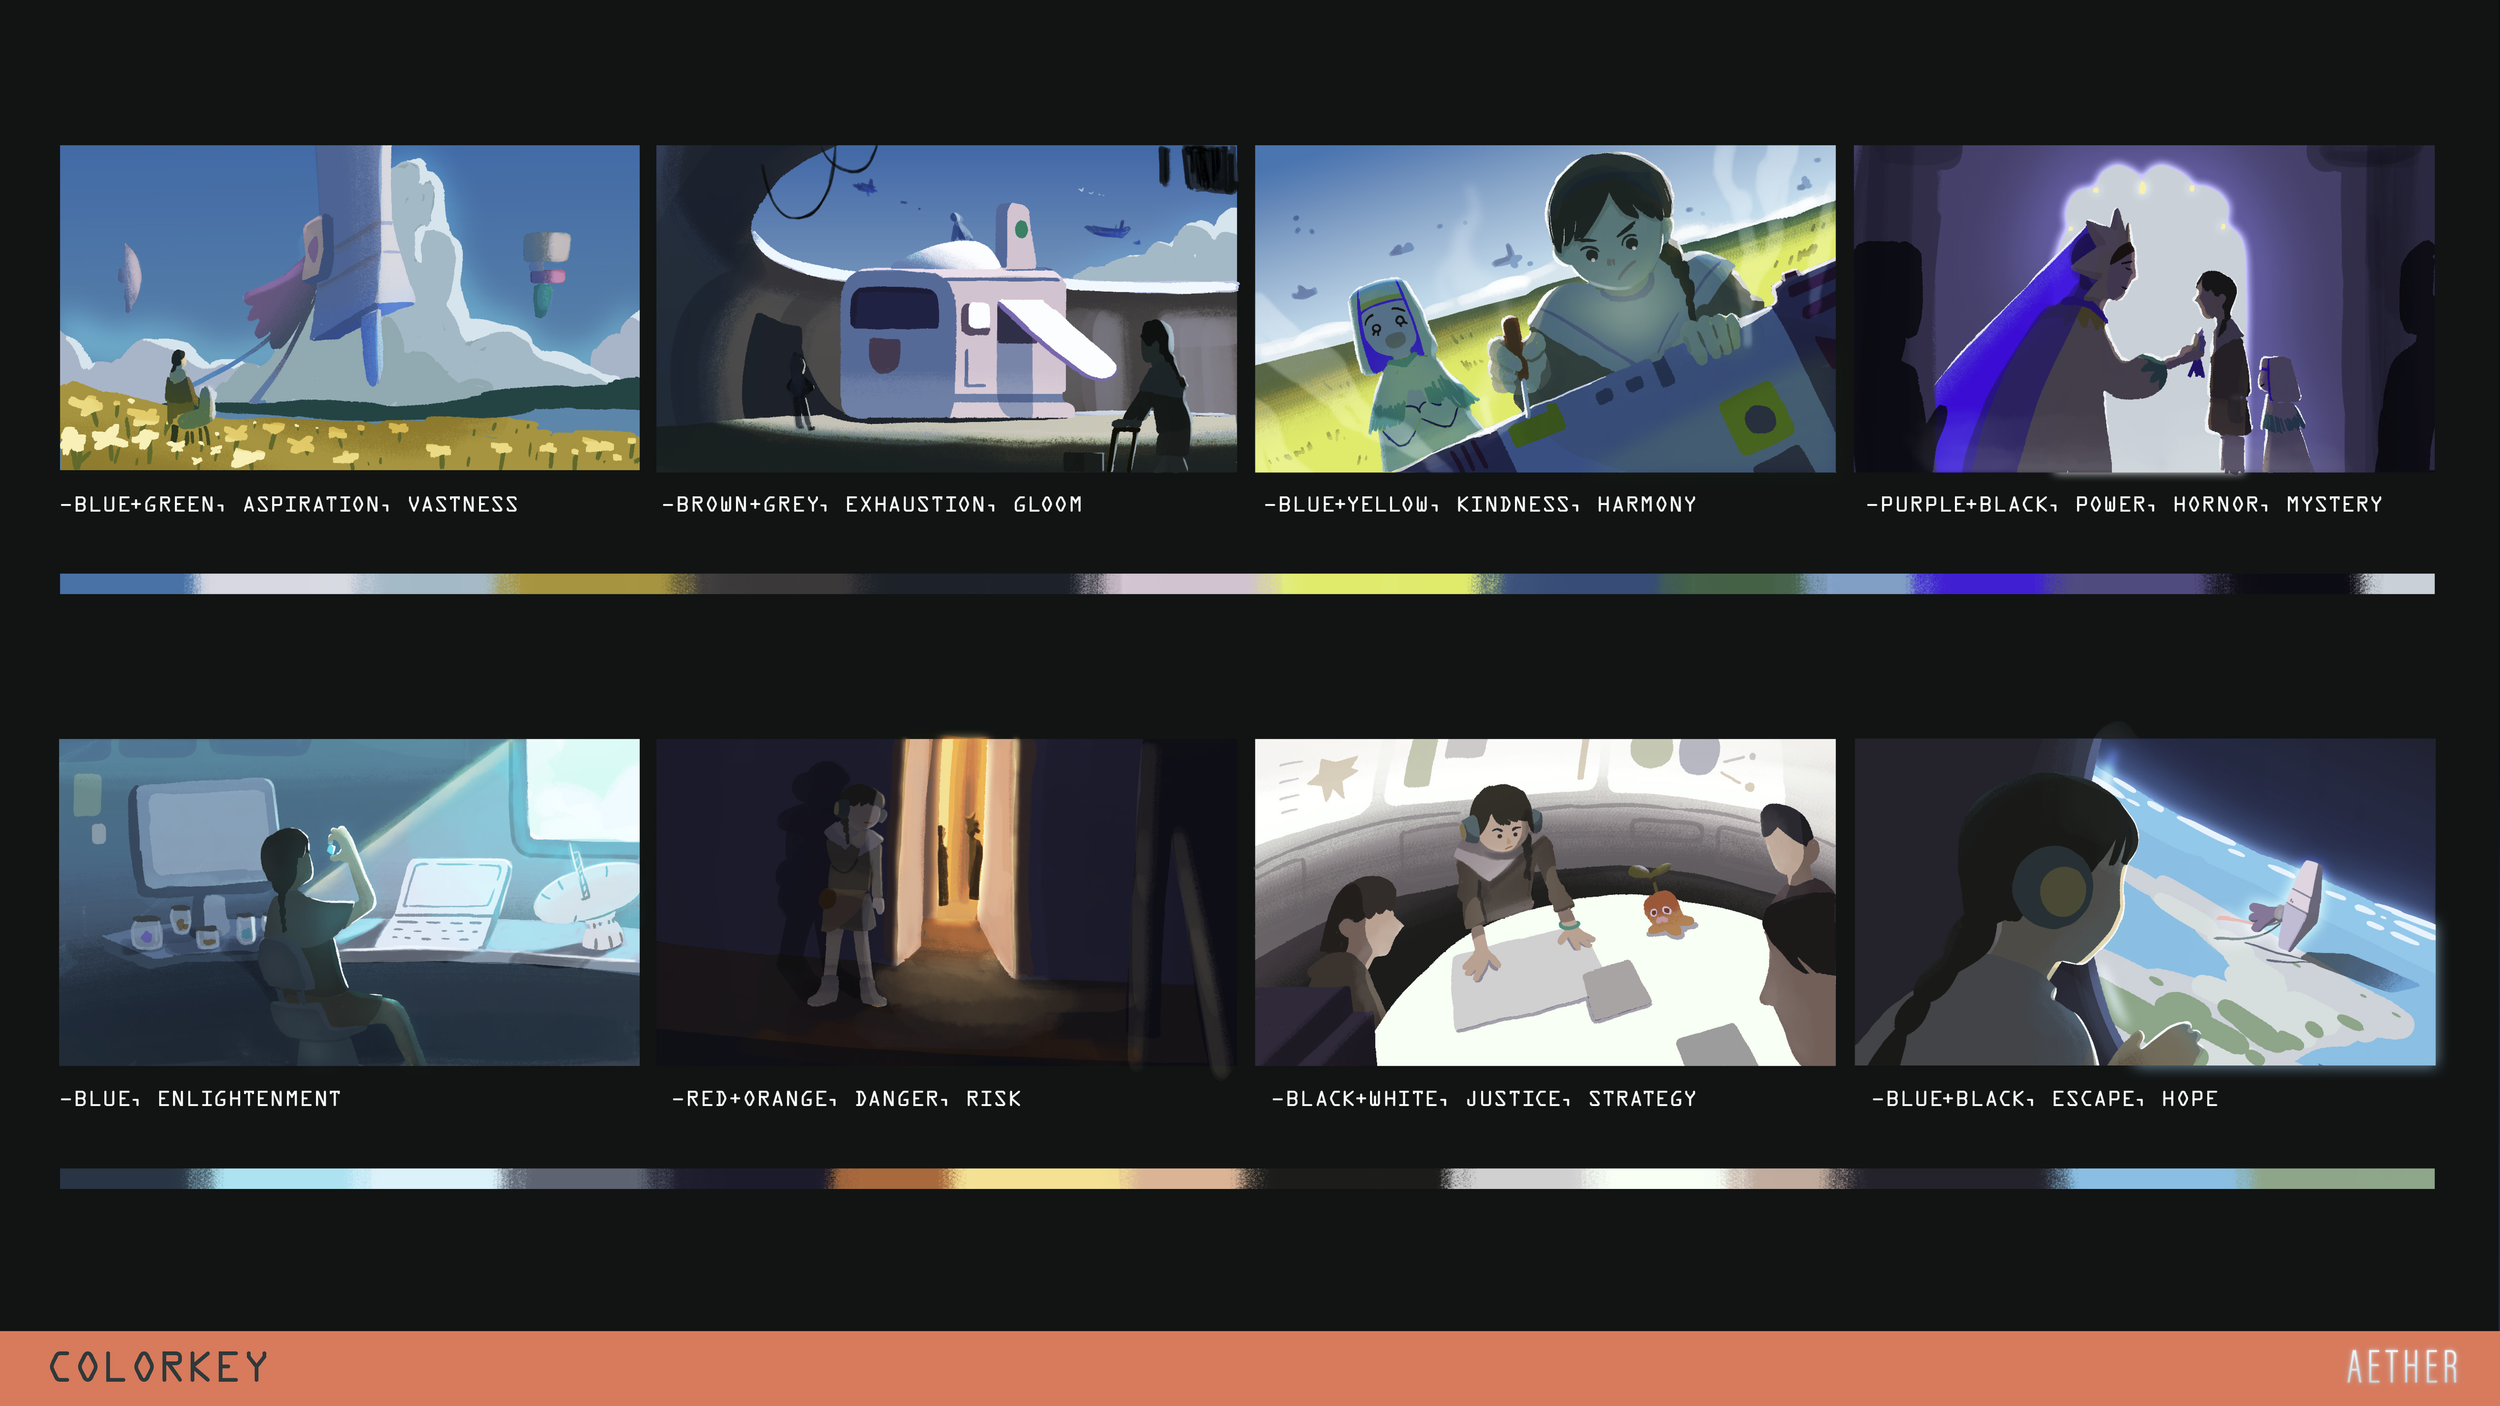Click the Purple+Black Power Hornor Mystery caption
2500x1406 pixels.
click(x=2124, y=504)
